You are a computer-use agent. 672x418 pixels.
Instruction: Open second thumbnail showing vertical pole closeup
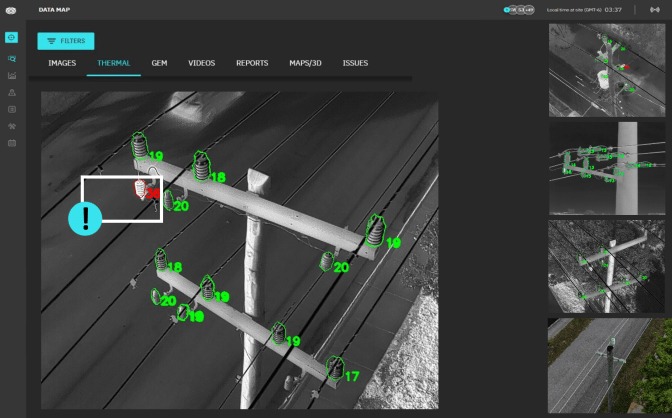point(607,168)
